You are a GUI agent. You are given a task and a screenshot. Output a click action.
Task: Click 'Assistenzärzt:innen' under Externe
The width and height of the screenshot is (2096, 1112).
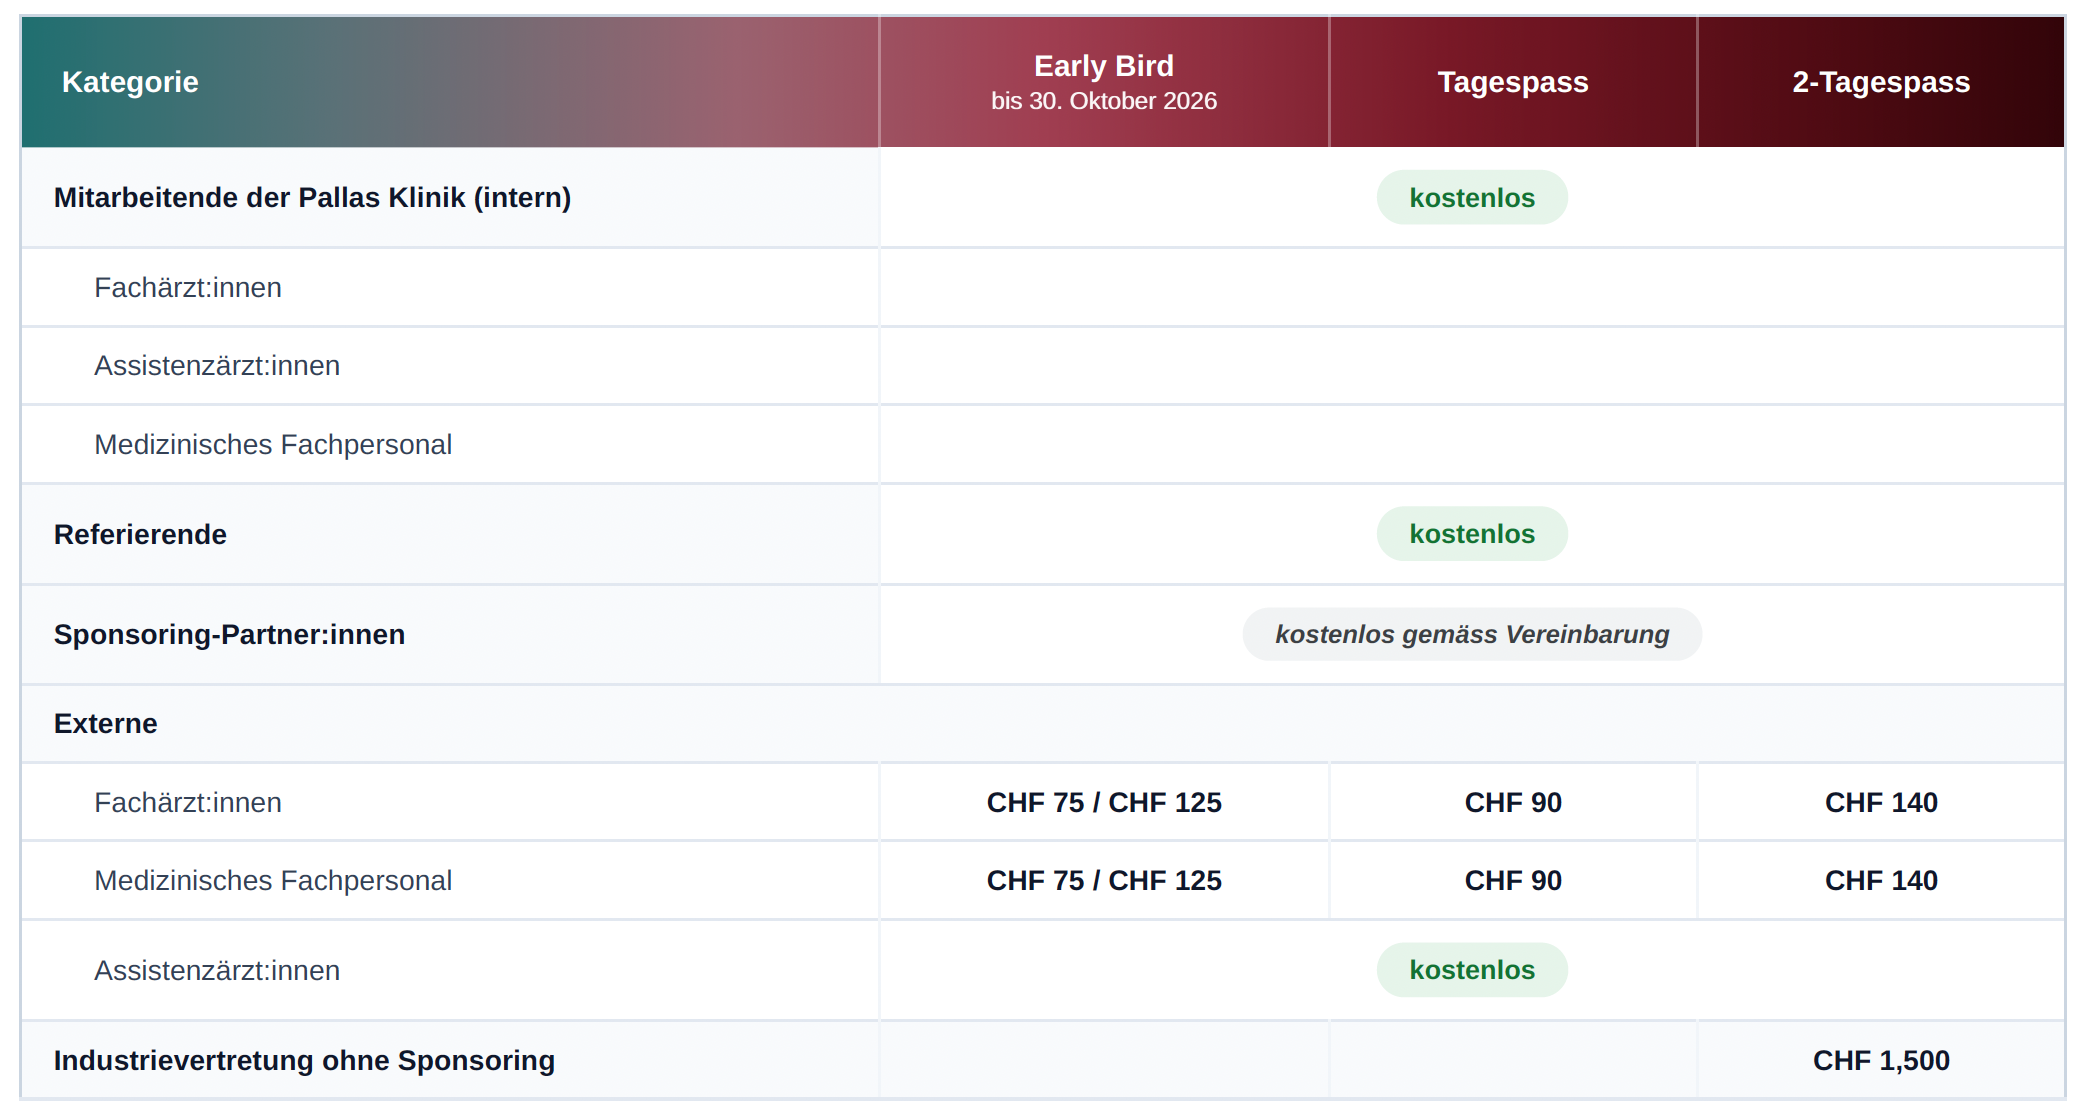point(217,971)
